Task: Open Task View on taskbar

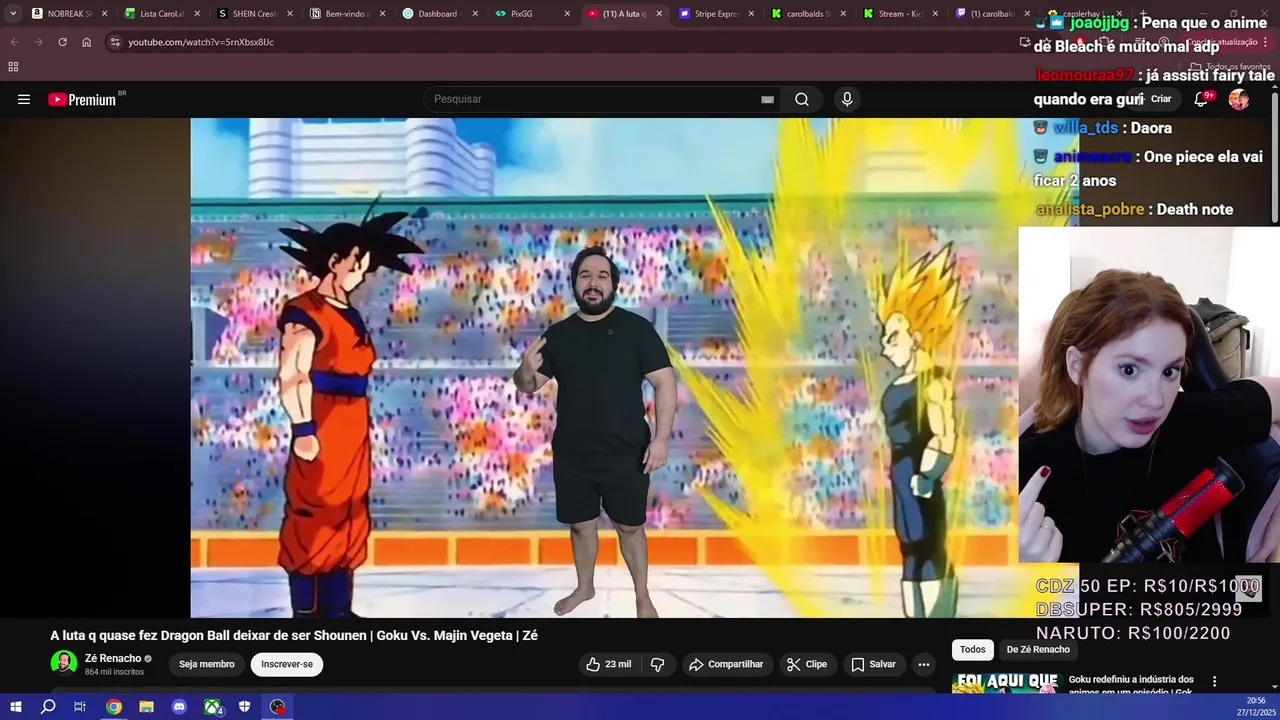Action: 80,707
